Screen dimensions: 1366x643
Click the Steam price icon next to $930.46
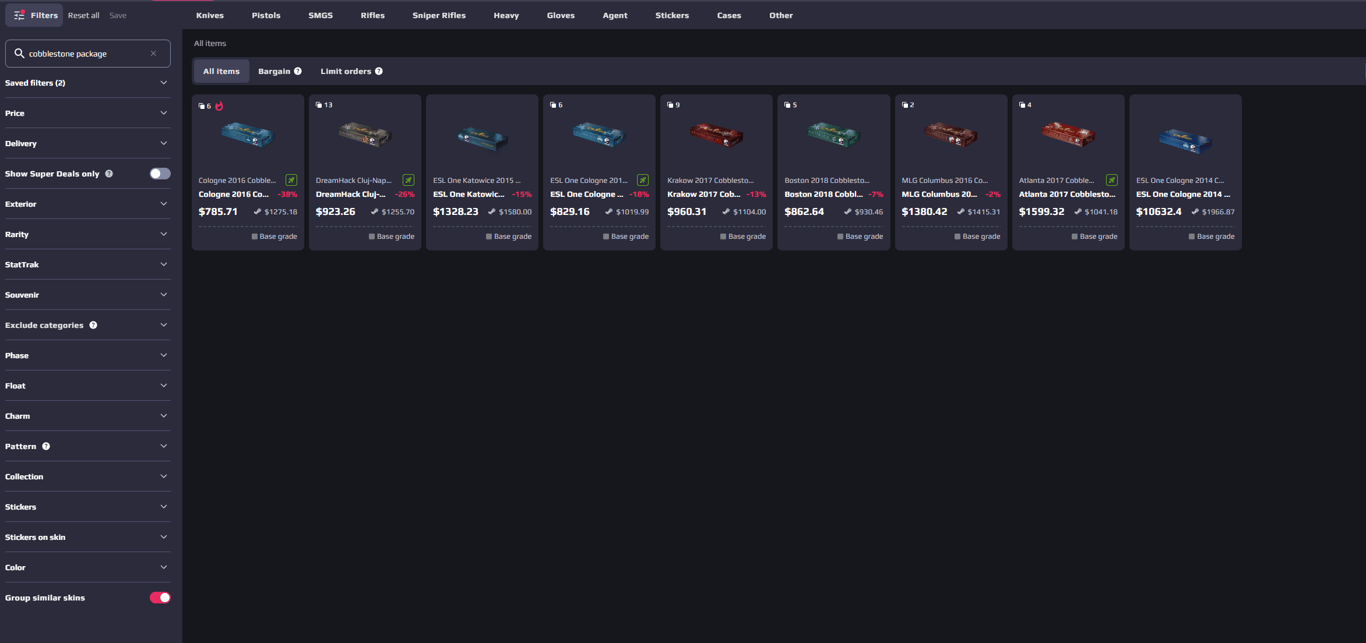click(x=848, y=212)
